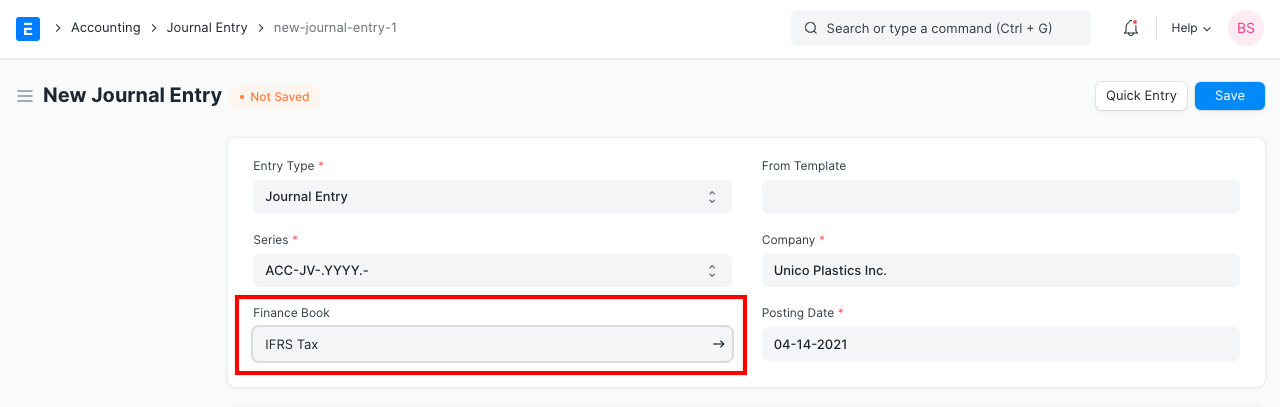Expand the Help dropdown menu
This screenshot has height=407, width=1280.
1190,28
